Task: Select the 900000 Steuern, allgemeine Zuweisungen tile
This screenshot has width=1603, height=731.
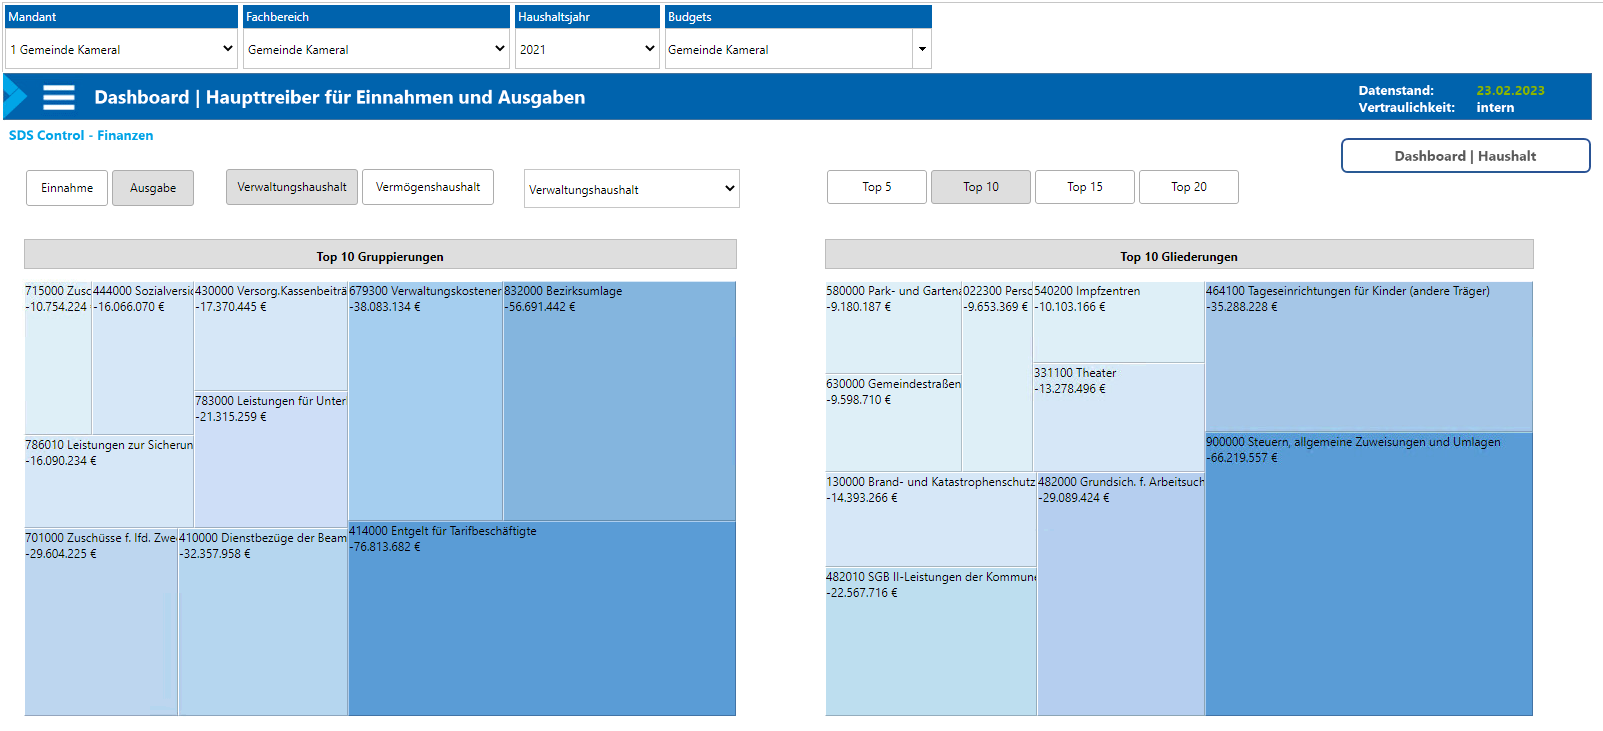Action: [1369, 574]
